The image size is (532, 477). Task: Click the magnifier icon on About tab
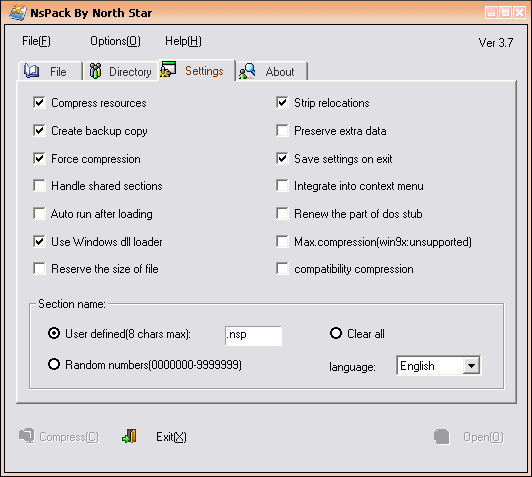247,71
